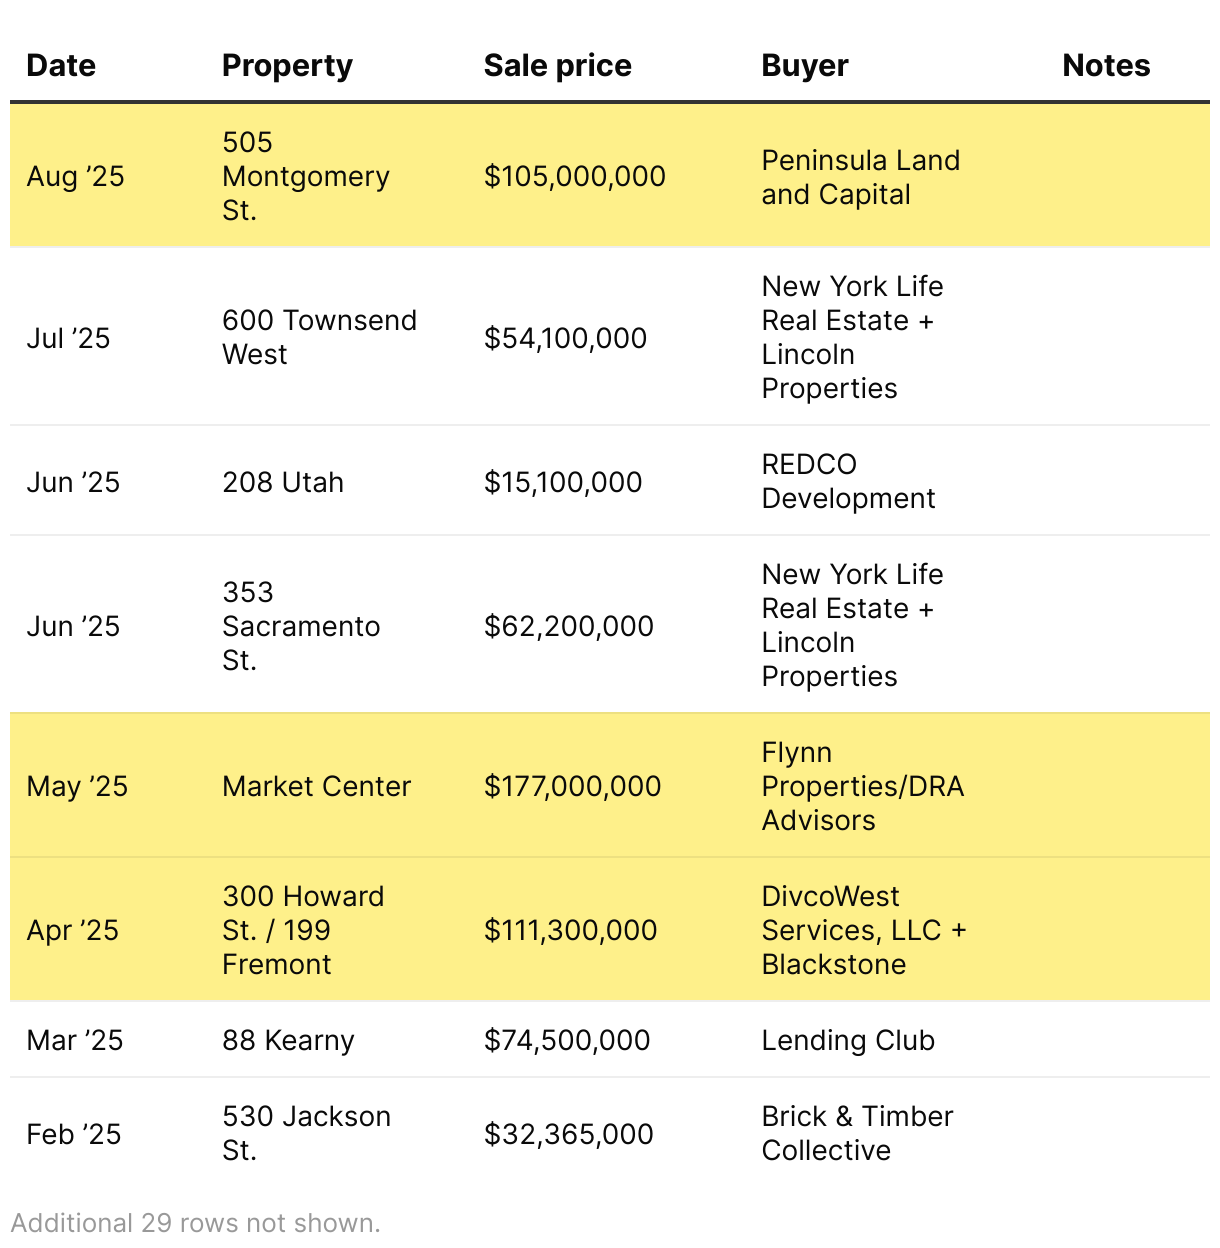Click the 'Additional 29 rows not shown' note
This screenshot has height=1248, width=1220.
pyautogui.click(x=196, y=1223)
